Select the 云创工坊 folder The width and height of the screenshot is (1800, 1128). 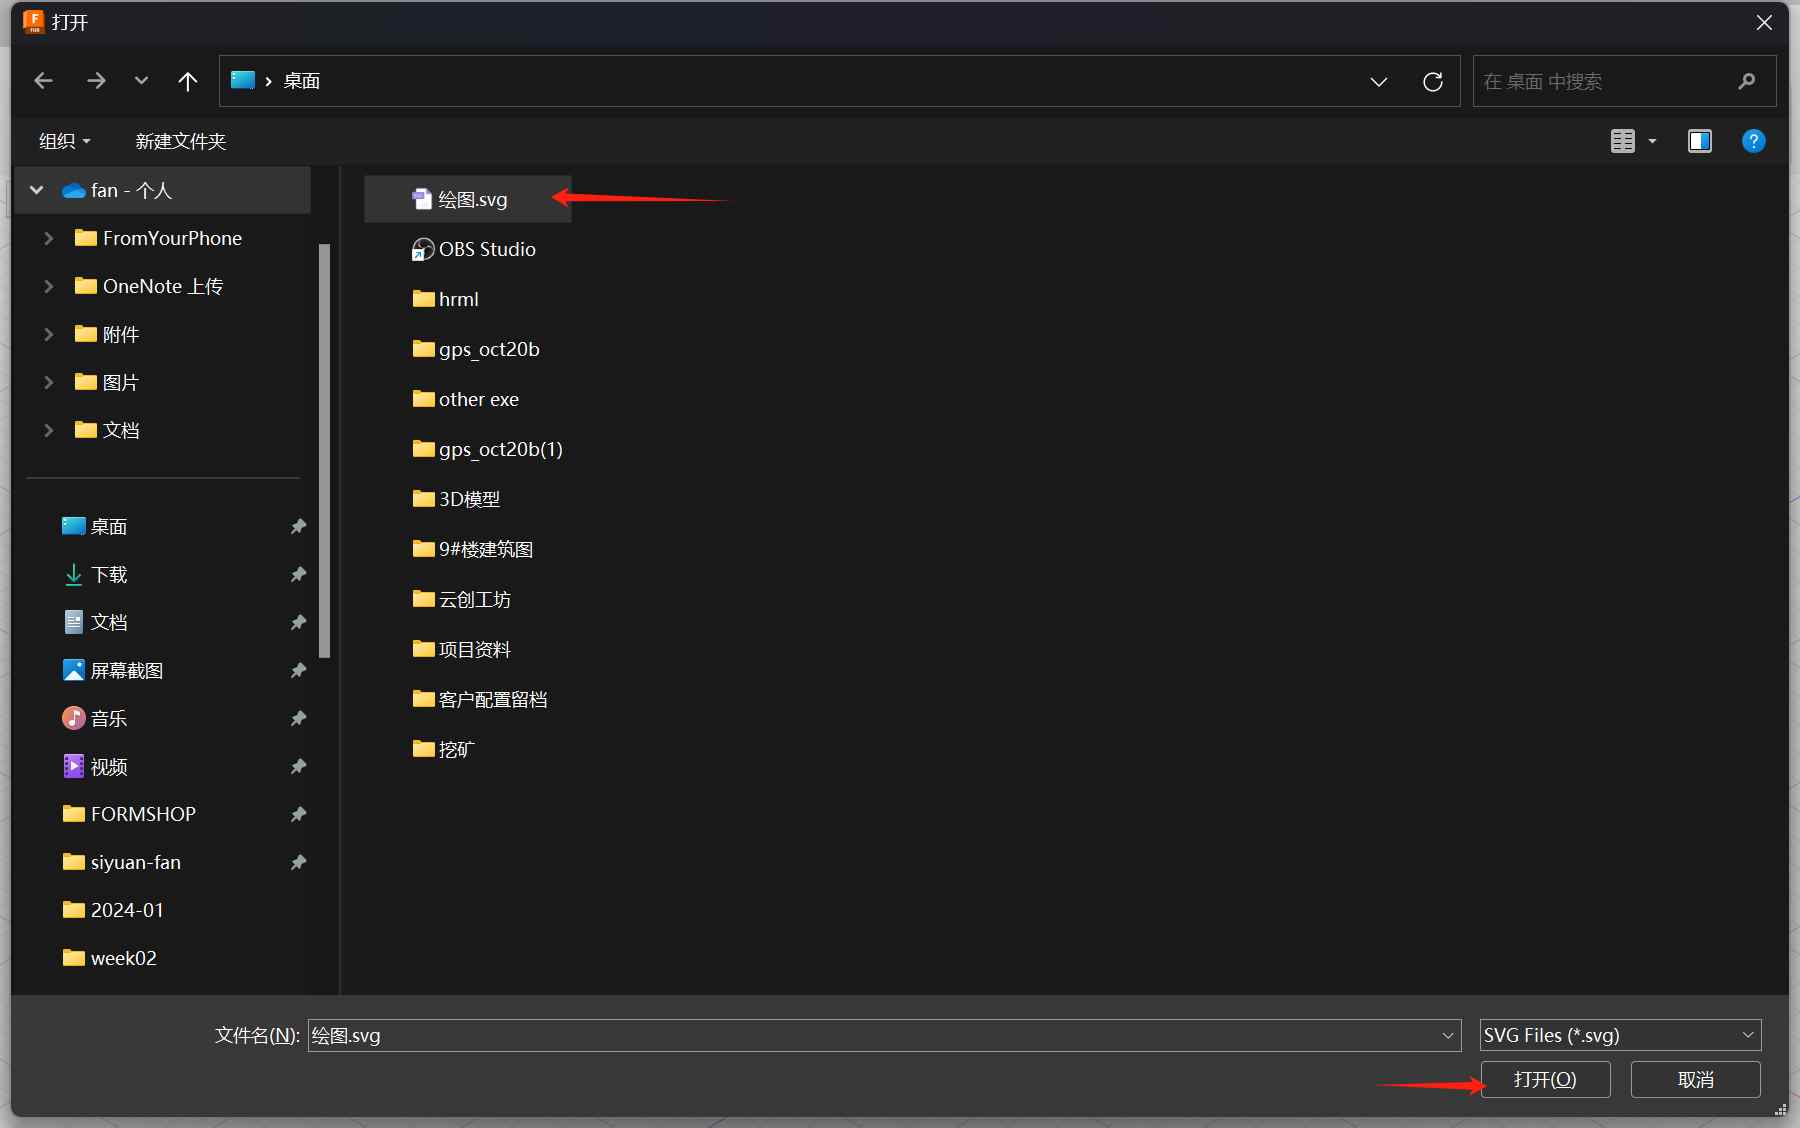462,599
